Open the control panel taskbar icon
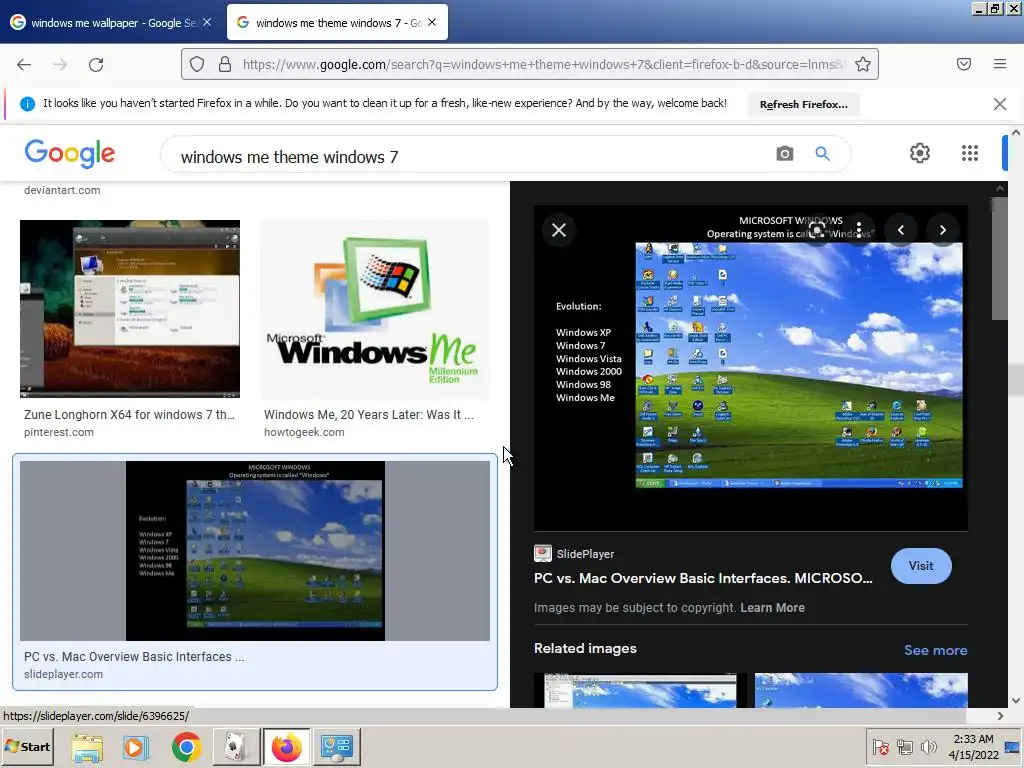1024x768 pixels. coord(337,747)
